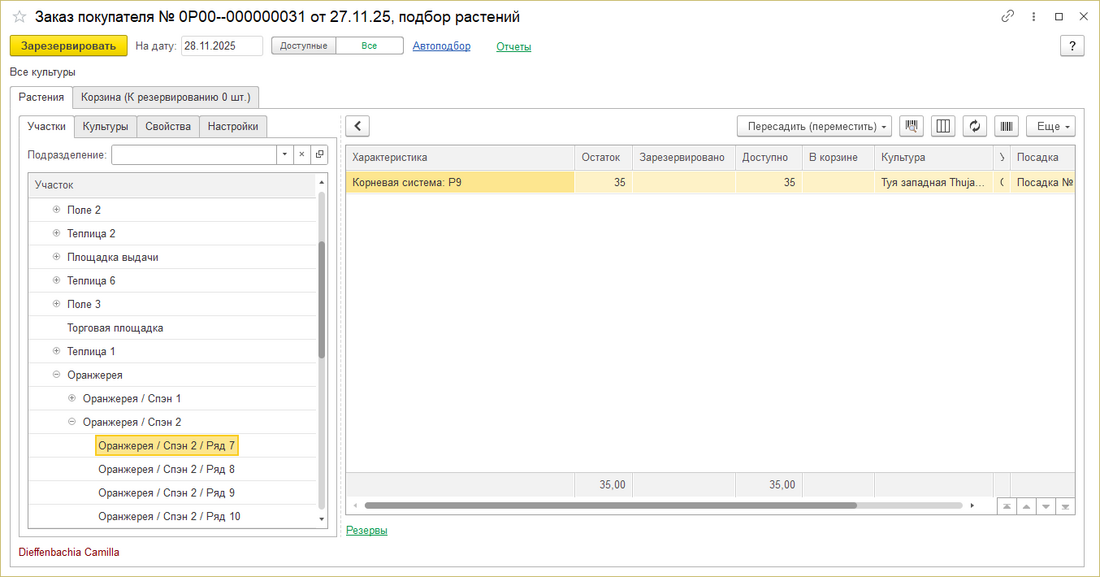
Task: Click the table's horizontal scroll left arrow
Action: tap(356, 505)
